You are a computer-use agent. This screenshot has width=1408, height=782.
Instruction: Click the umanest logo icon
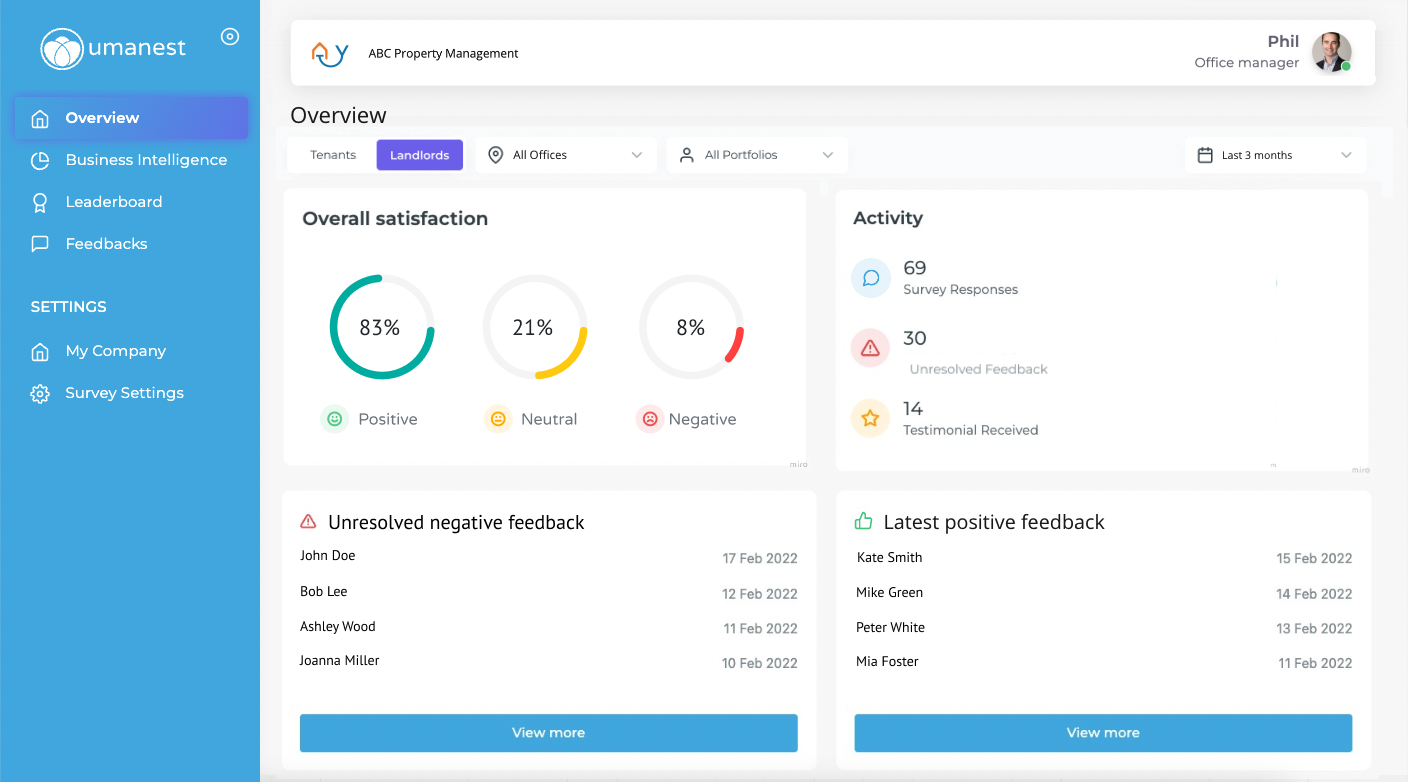(x=62, y=49)
